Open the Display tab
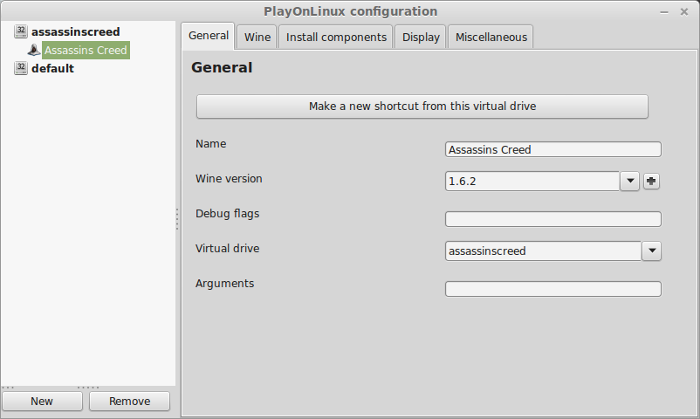The height and width of the screenshot is (419, 700). click(421, 37)
